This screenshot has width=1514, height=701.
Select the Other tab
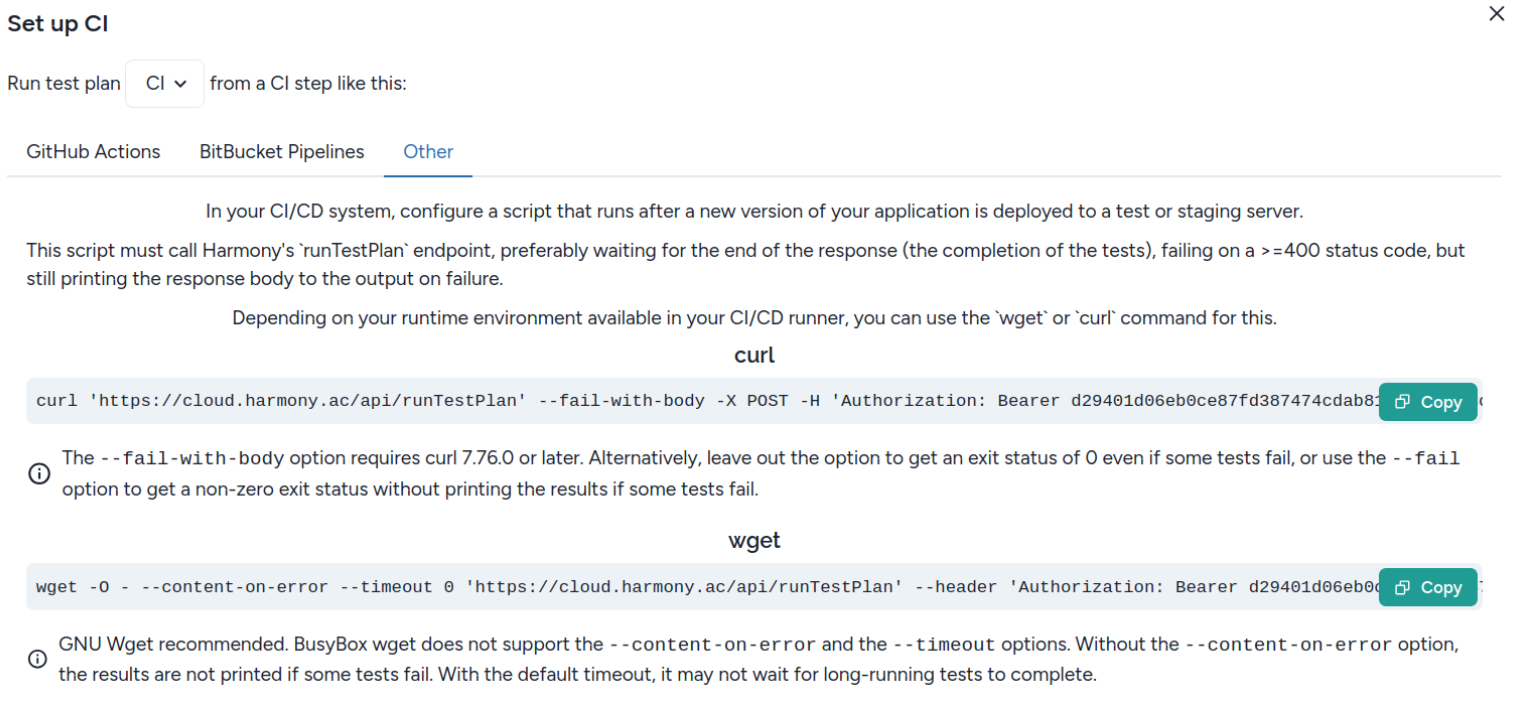click(x=428, y=152)
